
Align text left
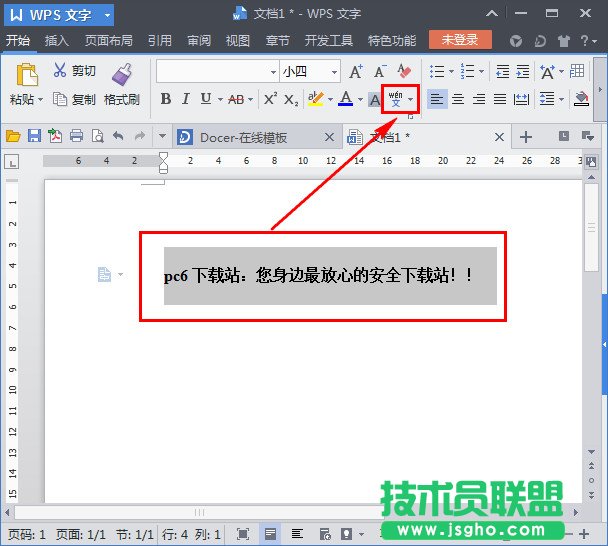pyautogui.click(x=437, y=99)
